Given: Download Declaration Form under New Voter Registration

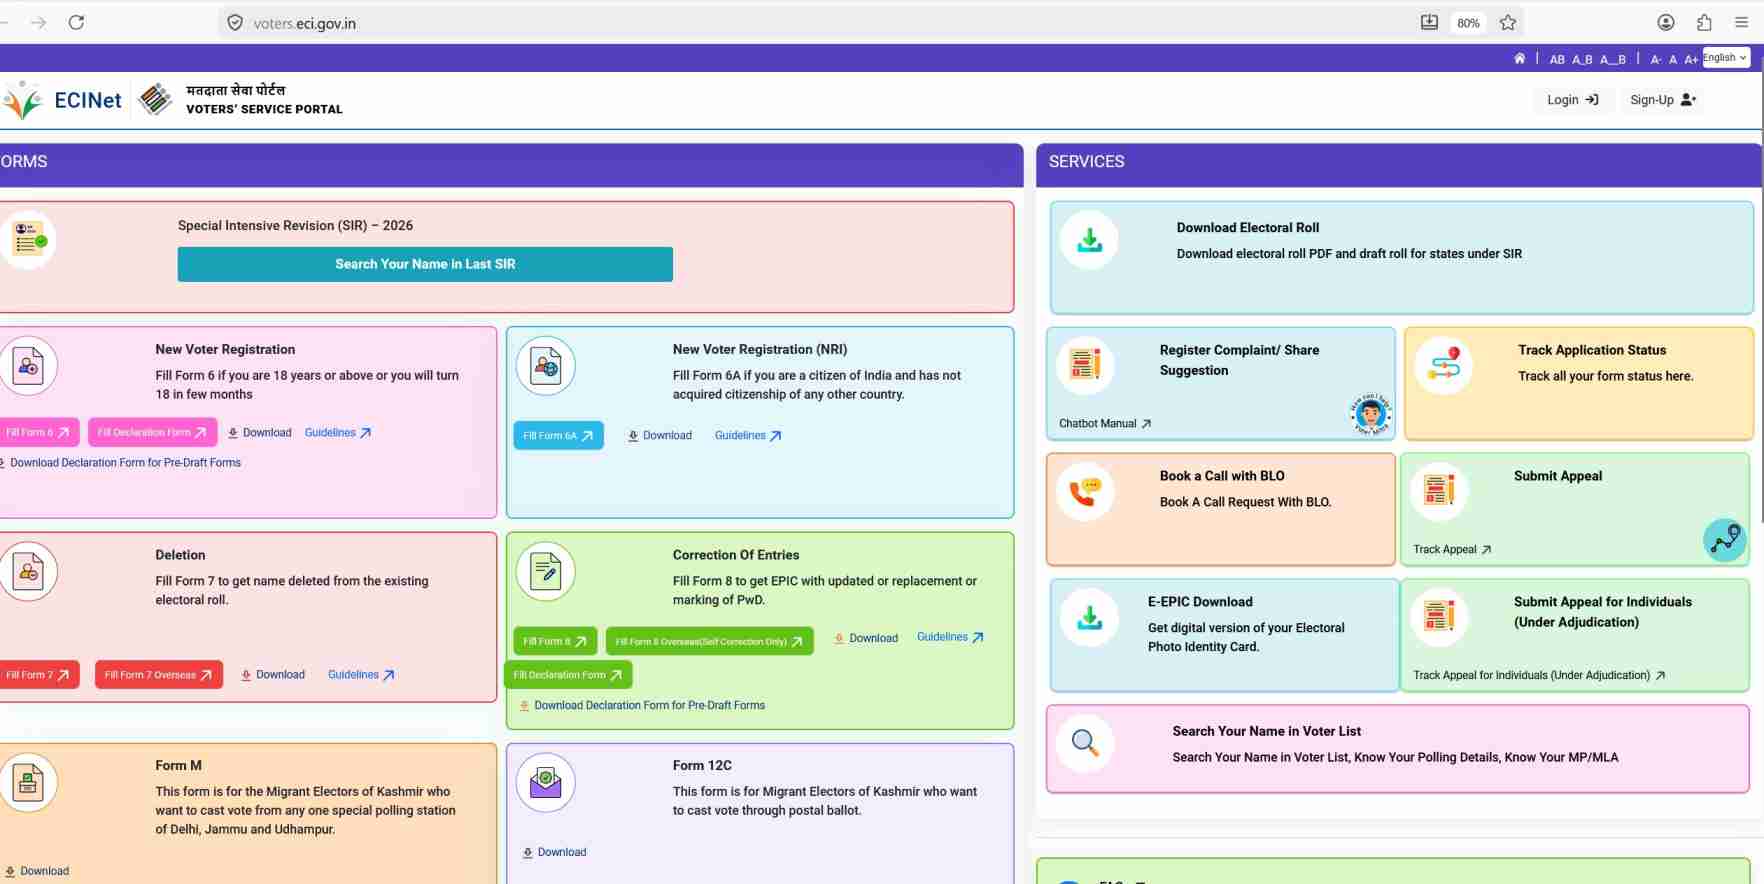Looking at the screenshot, I should [120, 463].
